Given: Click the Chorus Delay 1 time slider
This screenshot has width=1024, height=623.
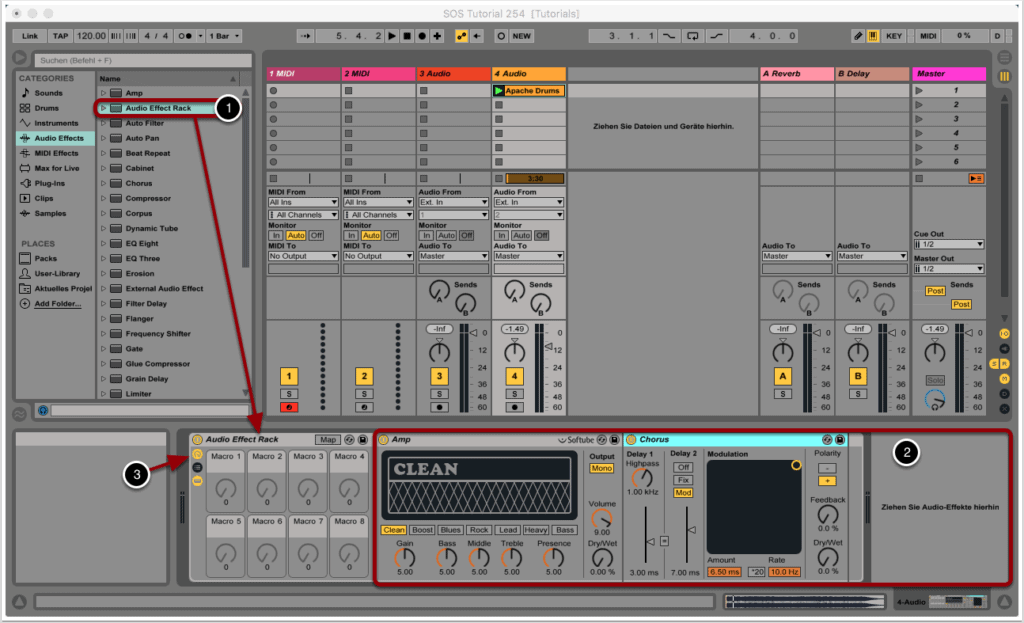Looking at the screenshot, I should pos(645,540).
